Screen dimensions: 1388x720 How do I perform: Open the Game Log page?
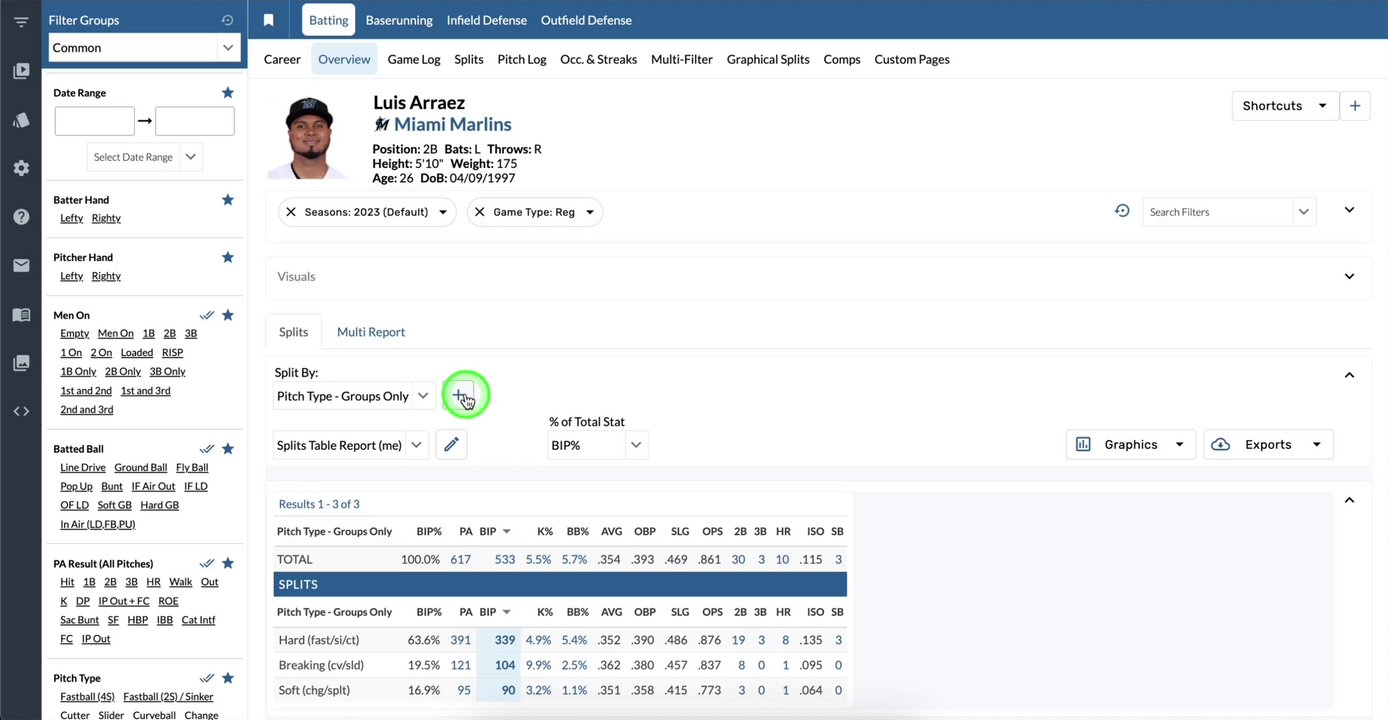[414, 59]
